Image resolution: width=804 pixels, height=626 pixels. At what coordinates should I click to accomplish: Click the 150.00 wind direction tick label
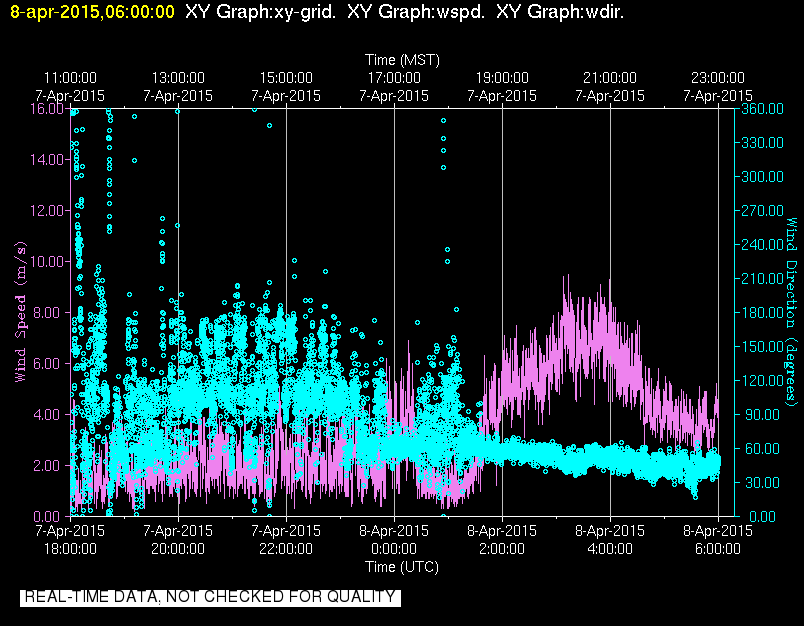(x=762, y=347)
